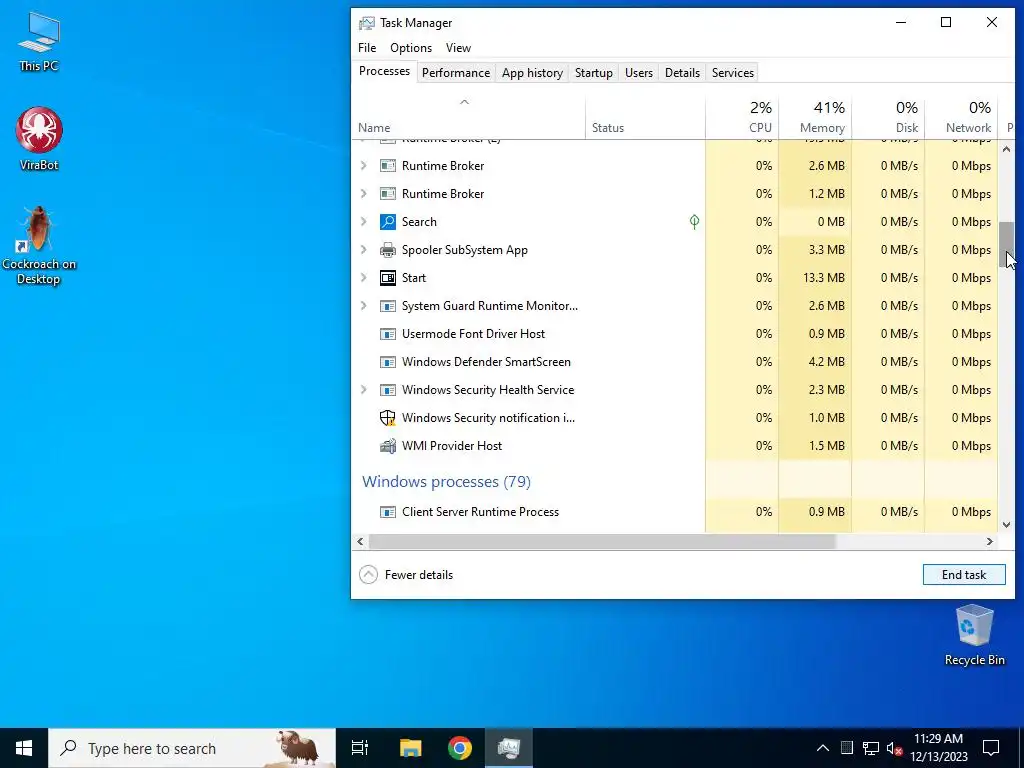Click the Windows processes (79) group header
This screenshot has width=1024, height=768.
pyautogui.click(x=446, y=482)
